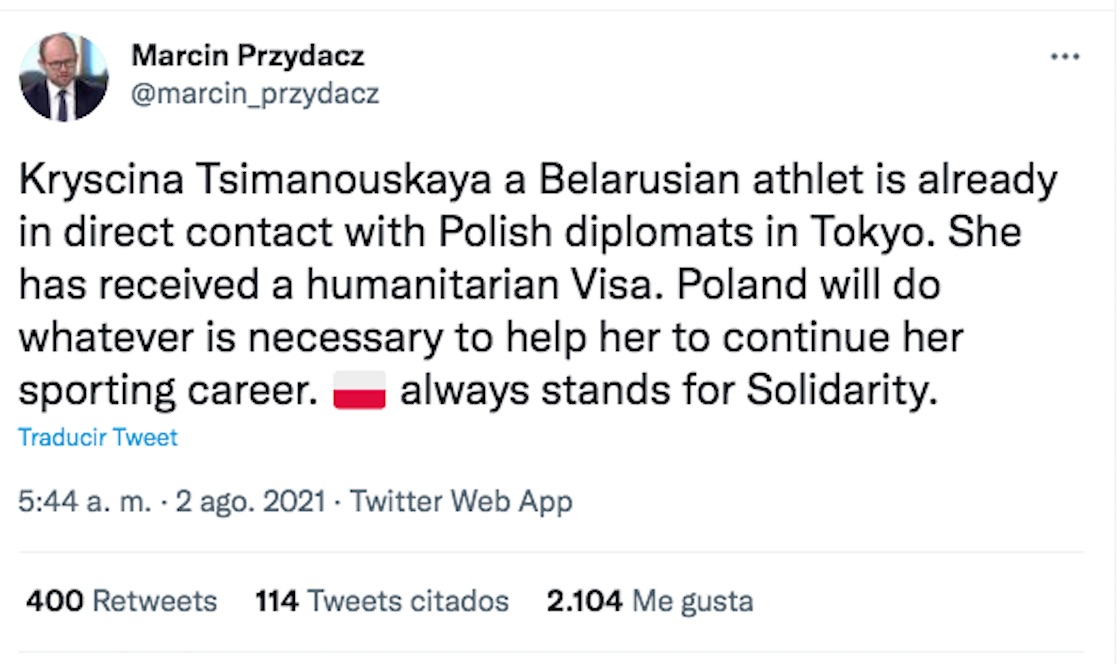Show the 114 Tweets citados
This screenshot has height=664, width=1120.
click(x=382, y=601)
